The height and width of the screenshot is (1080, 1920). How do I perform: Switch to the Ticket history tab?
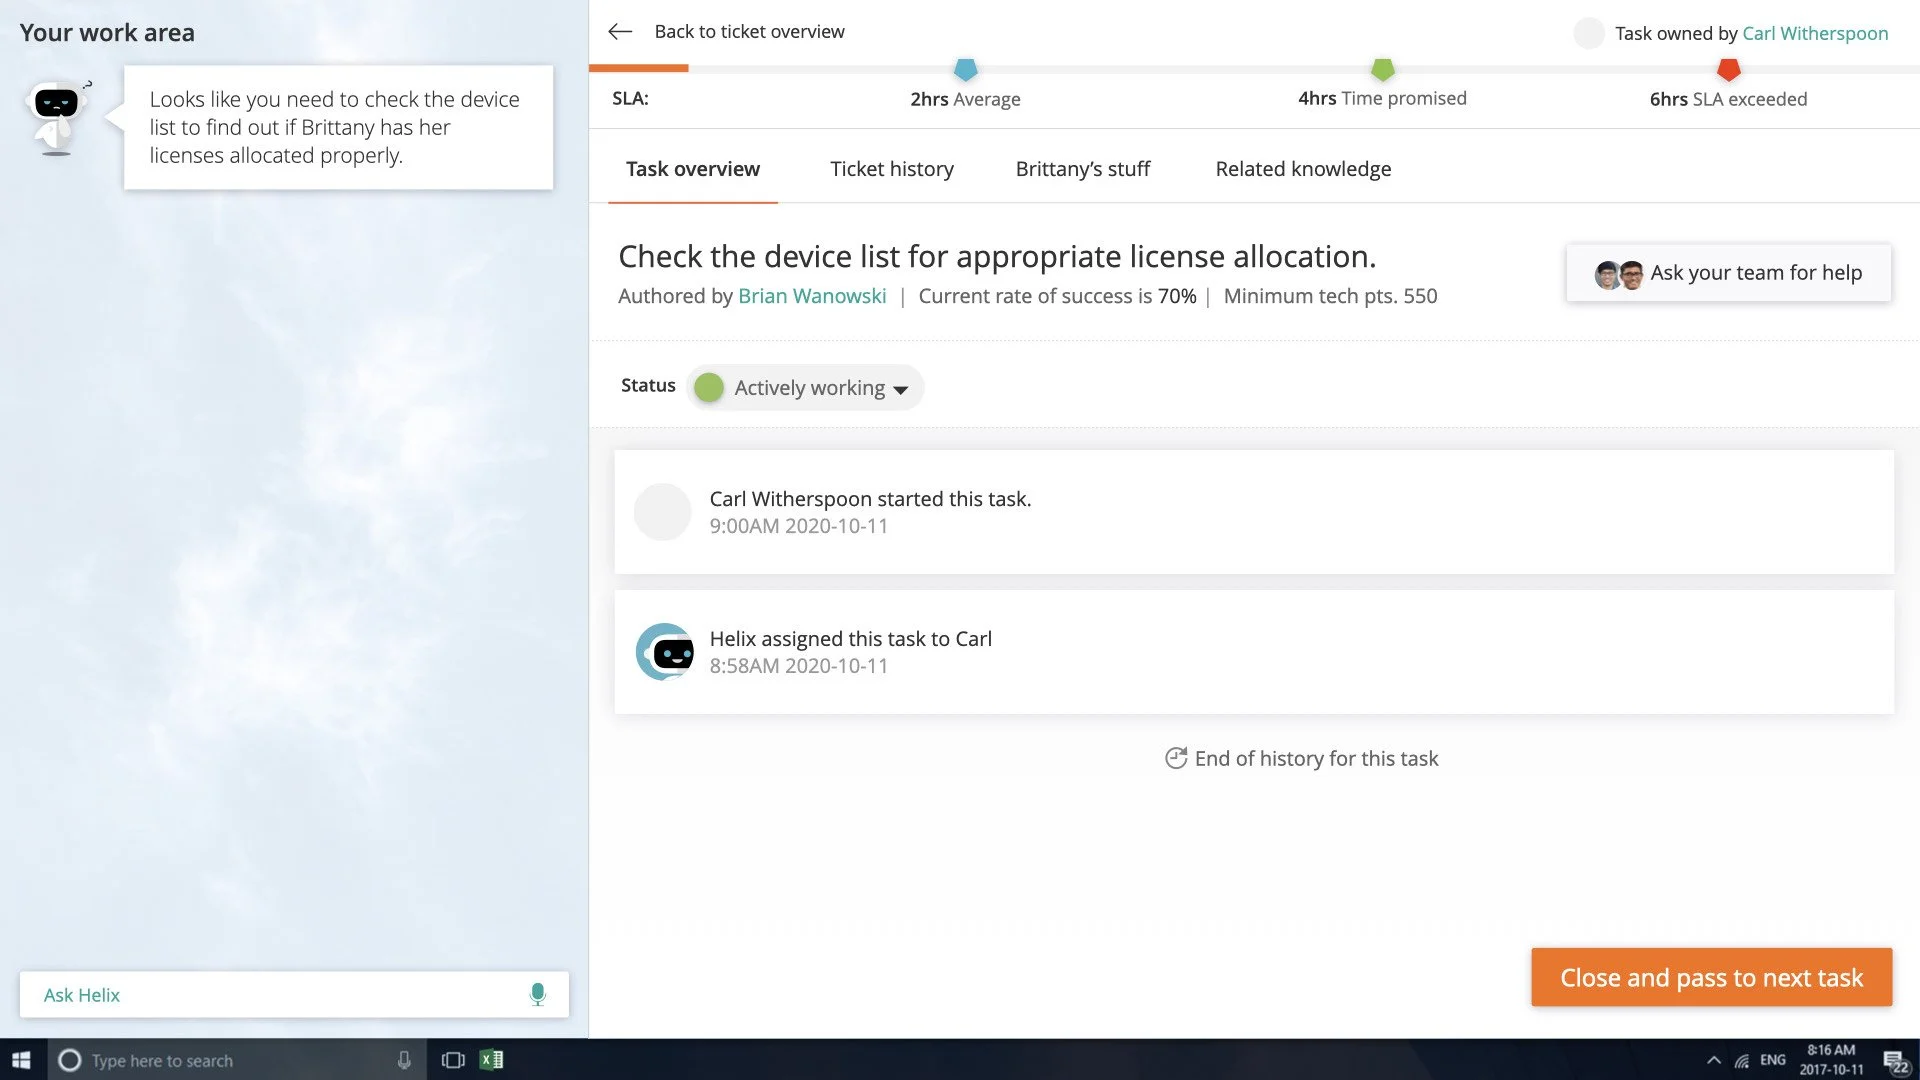891,169
